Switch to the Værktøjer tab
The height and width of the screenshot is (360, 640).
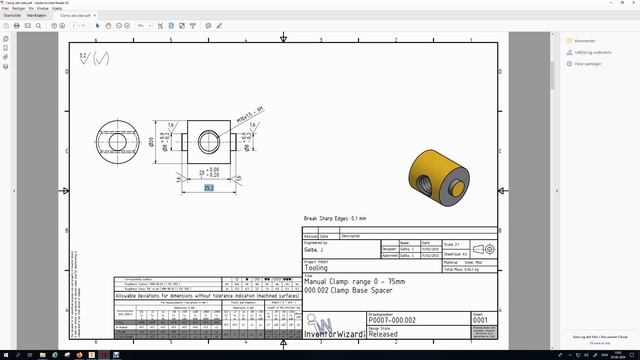[36, 16]
